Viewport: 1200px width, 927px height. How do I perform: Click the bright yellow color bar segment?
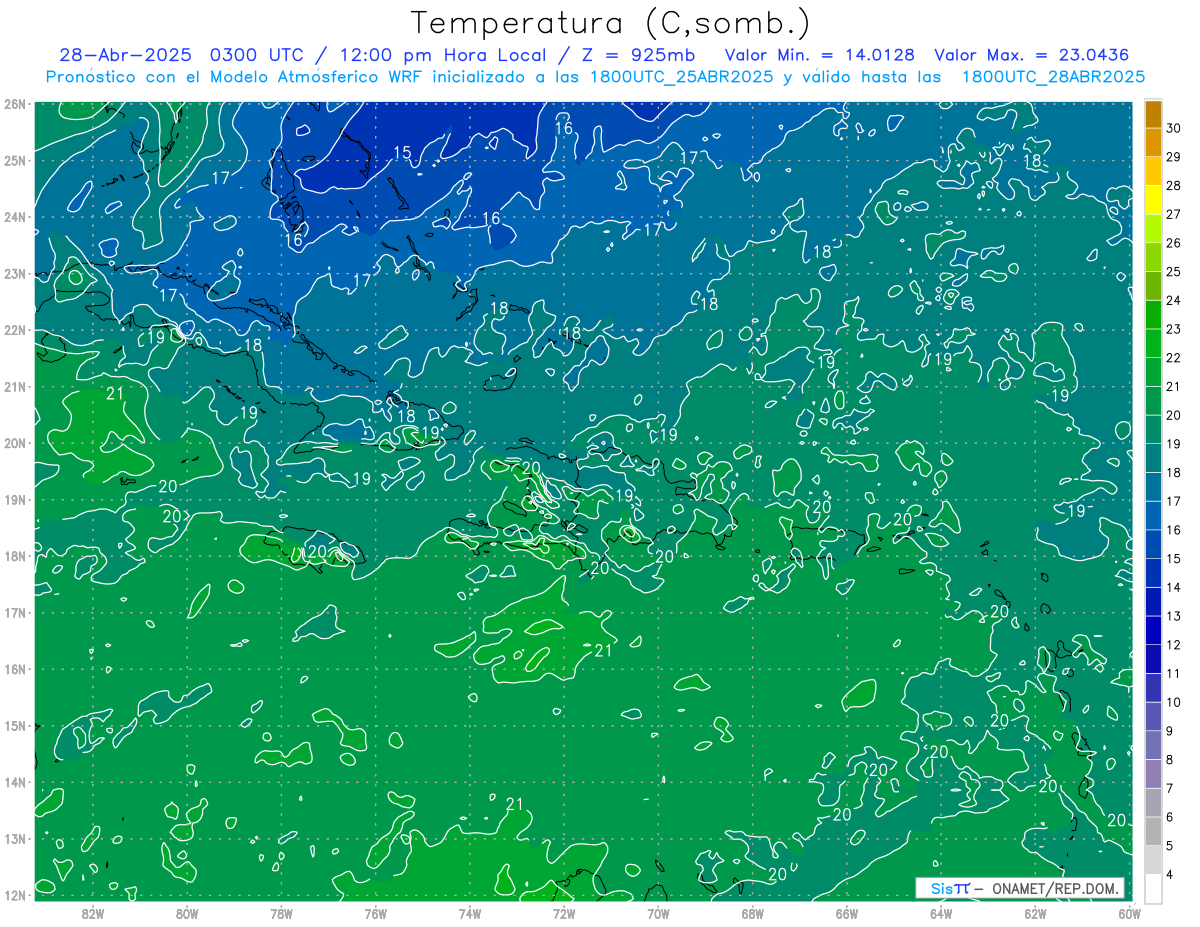1154,200
